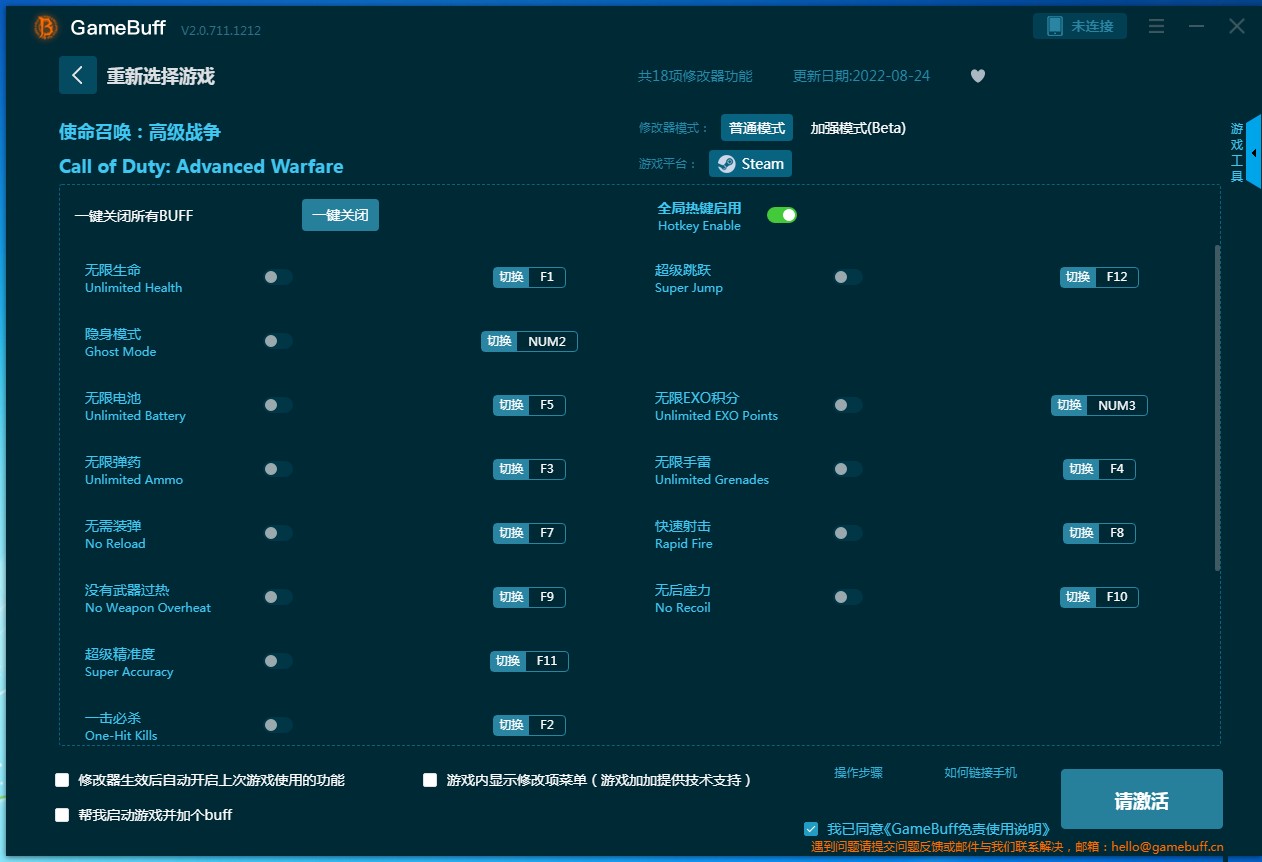Click the GameBuff logo icon
This screenshot has height=862, width=1262.
point(46,28)
